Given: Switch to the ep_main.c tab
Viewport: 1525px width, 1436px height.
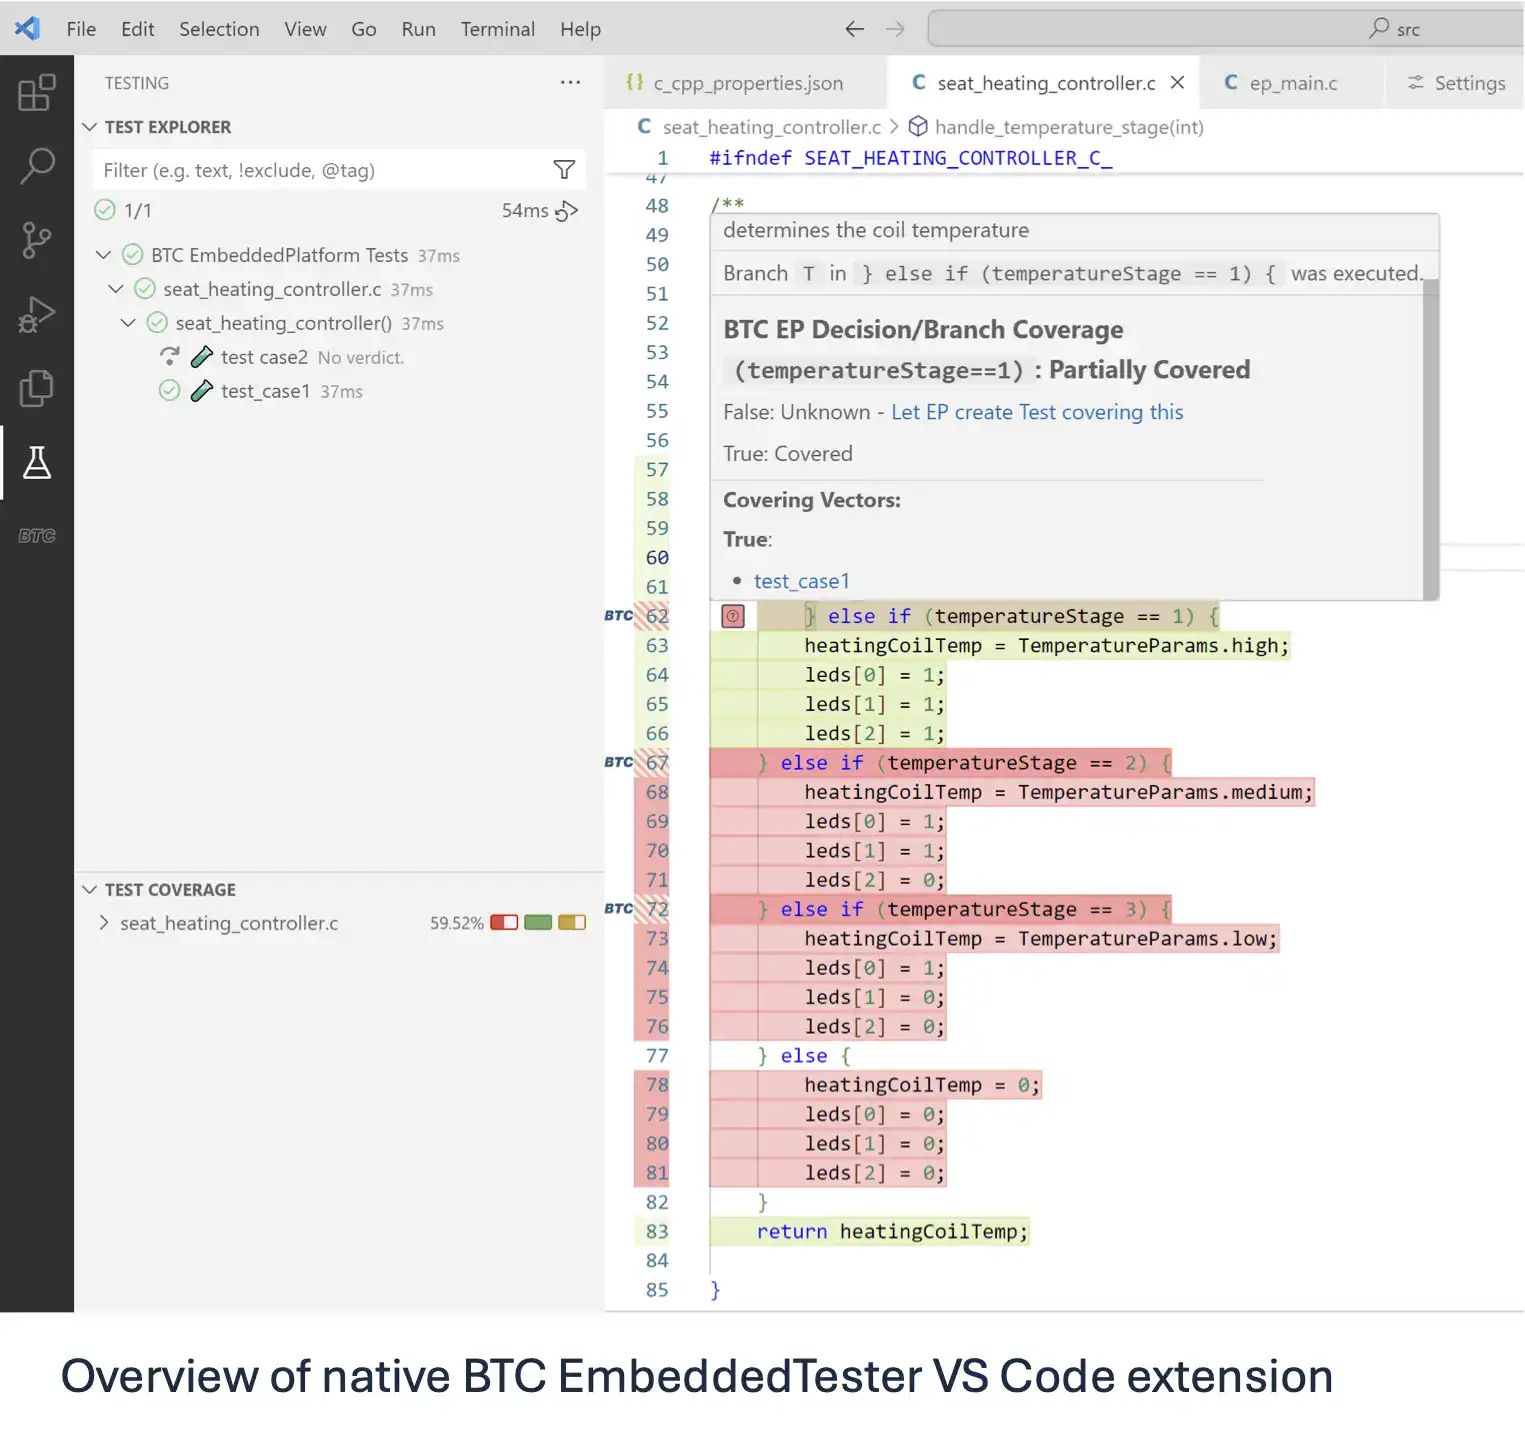Looking at the screenshot, I should tap(1292, 83).
